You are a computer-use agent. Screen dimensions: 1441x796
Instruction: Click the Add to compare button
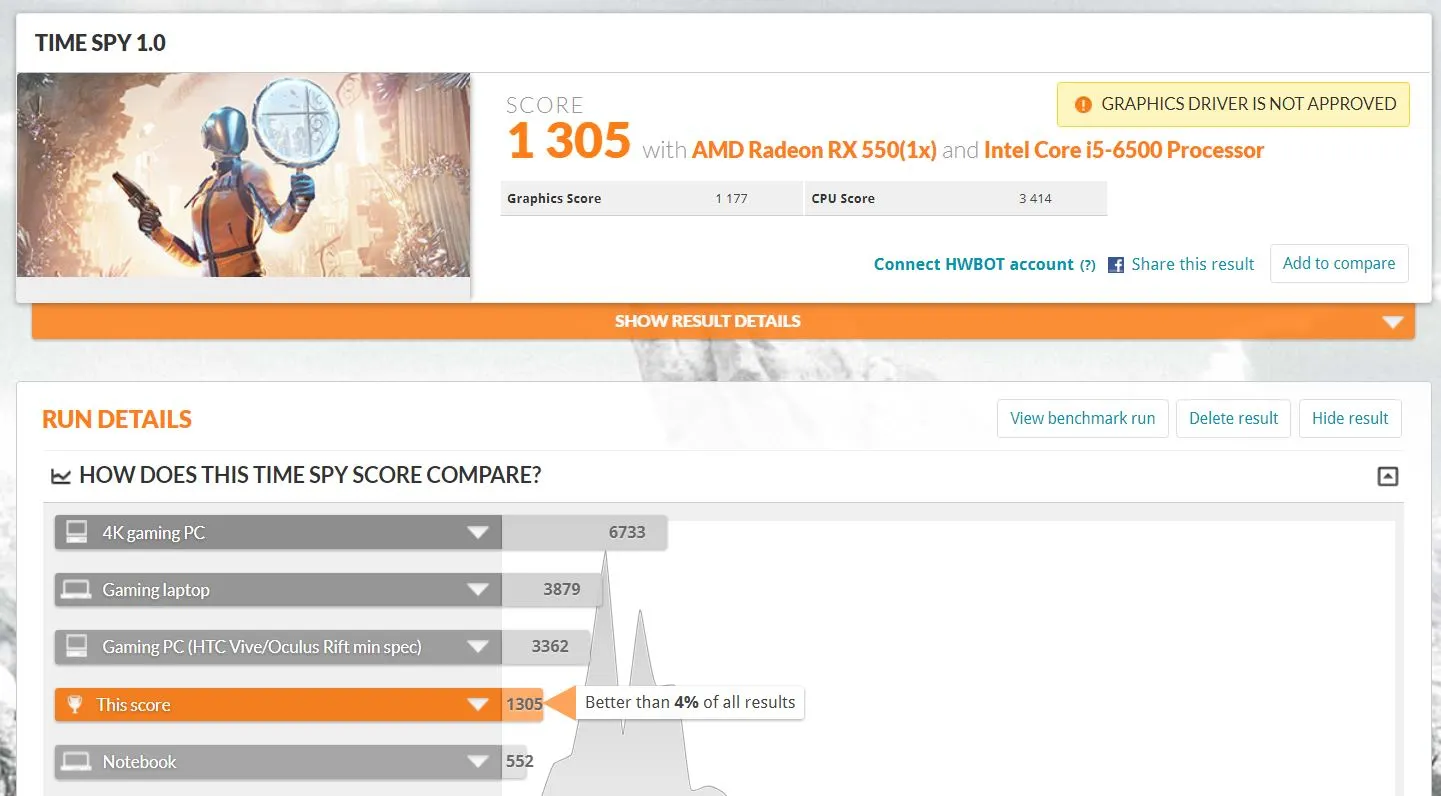(x=1339, y=263)
